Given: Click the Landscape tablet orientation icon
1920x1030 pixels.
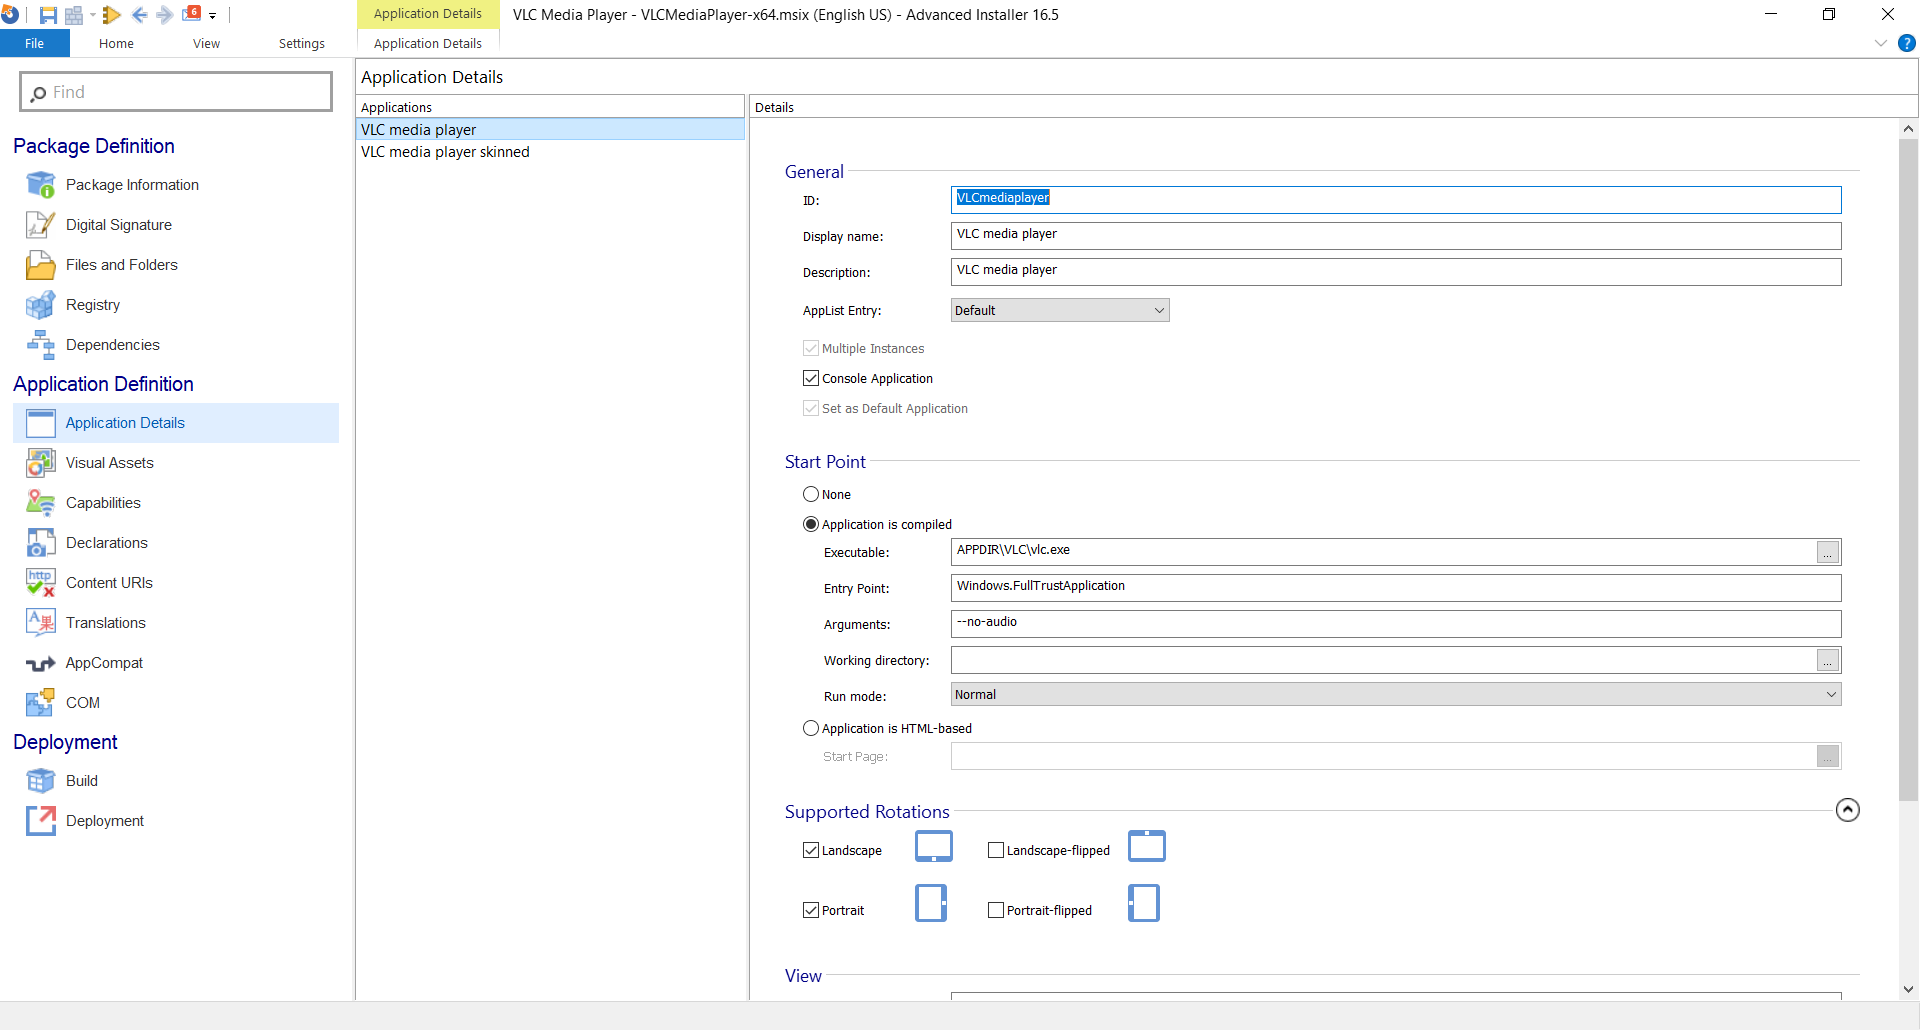Looking at the screenshot, I should pyautogui.click(x=934, y=846).
